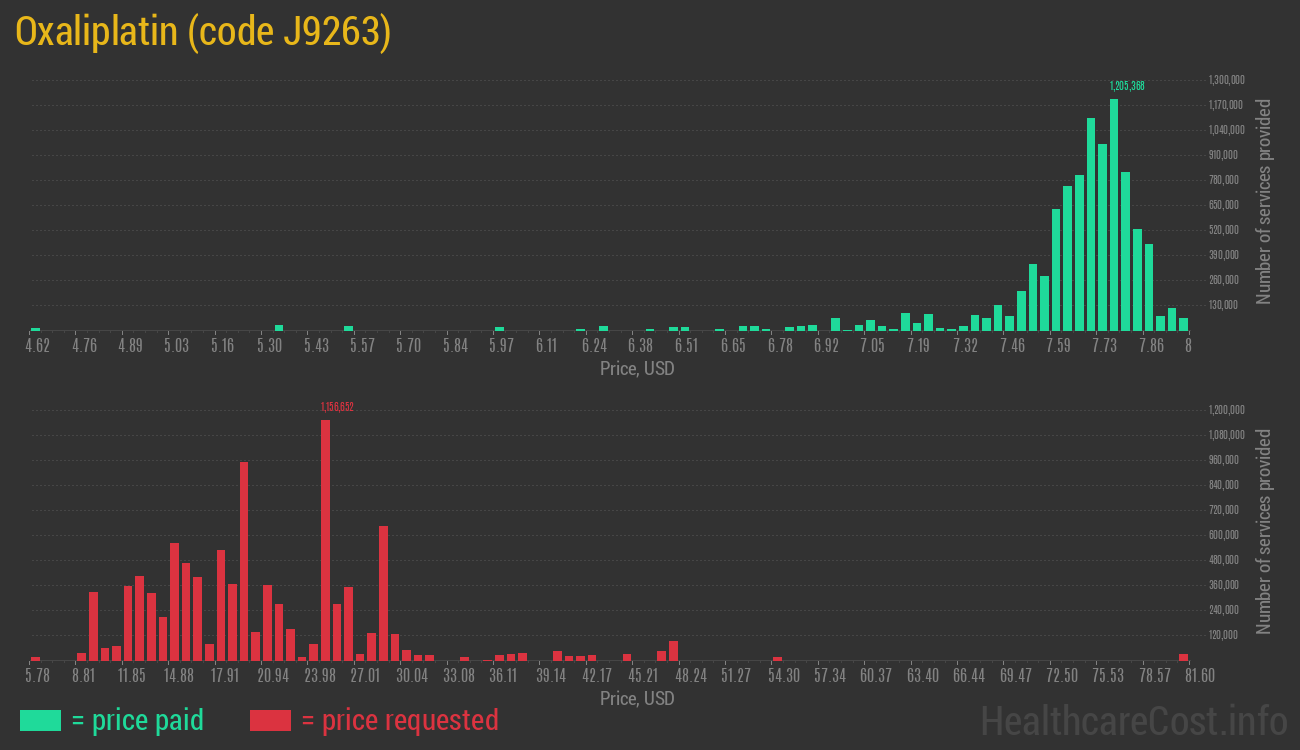This screenshot has width=1300, height=750.
Task: Click the peak value label 1,205,368
Action: tap(1127, 86)
